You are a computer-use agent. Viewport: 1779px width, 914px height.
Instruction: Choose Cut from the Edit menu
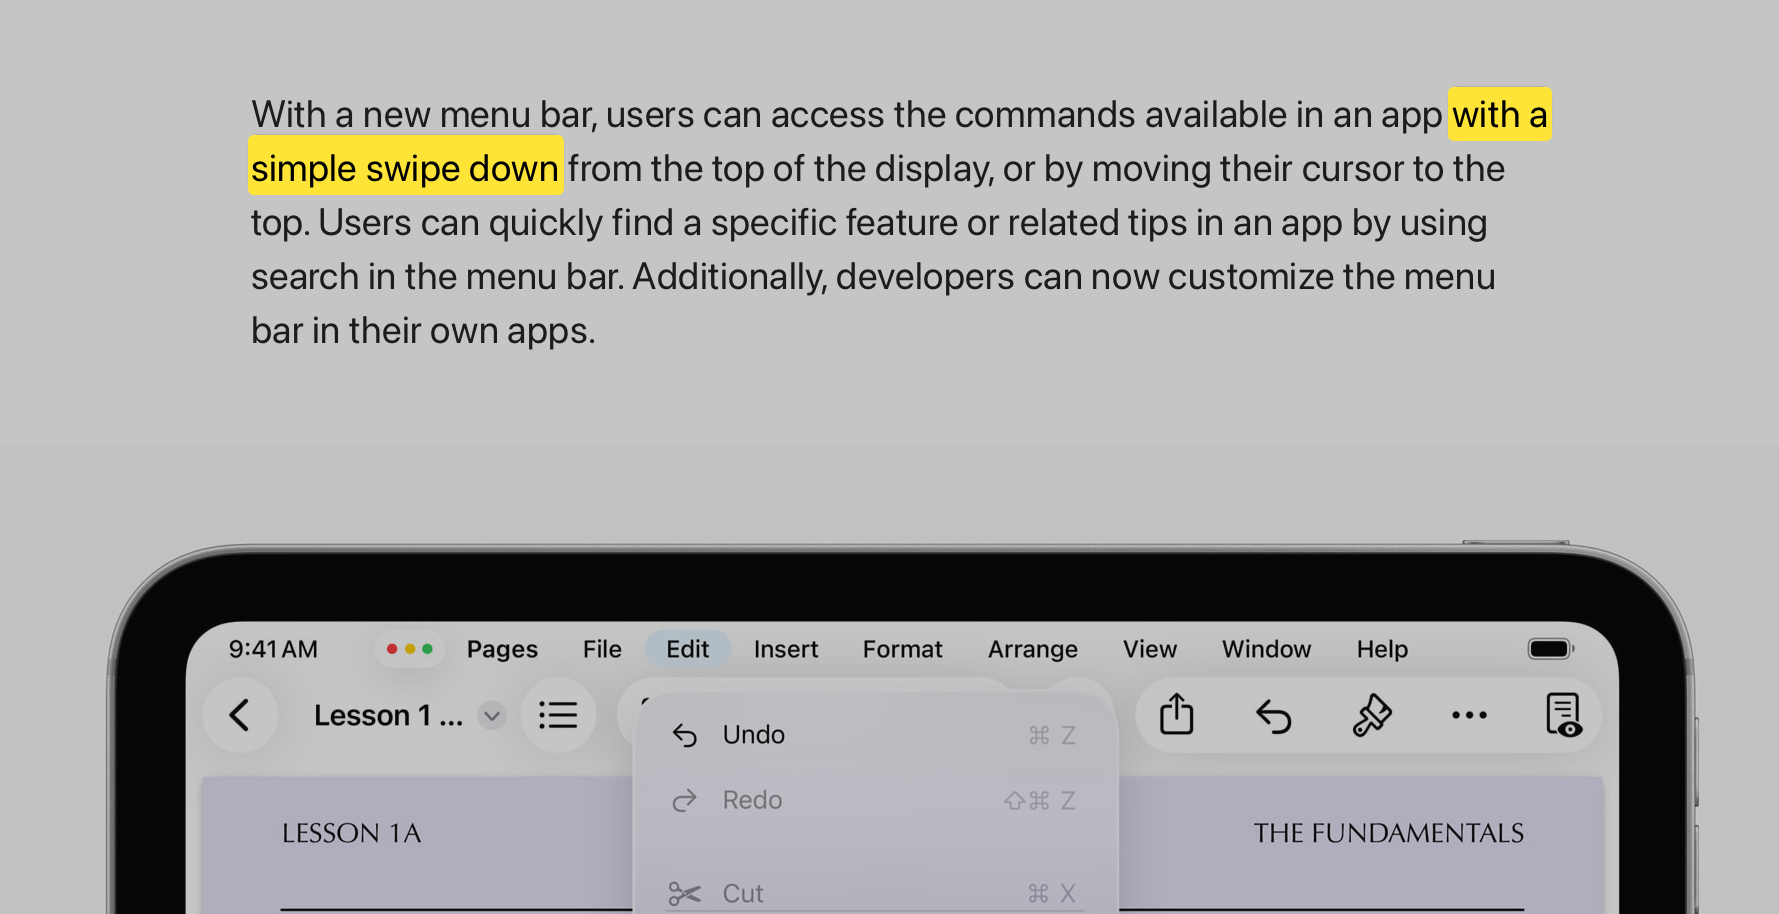875,893
